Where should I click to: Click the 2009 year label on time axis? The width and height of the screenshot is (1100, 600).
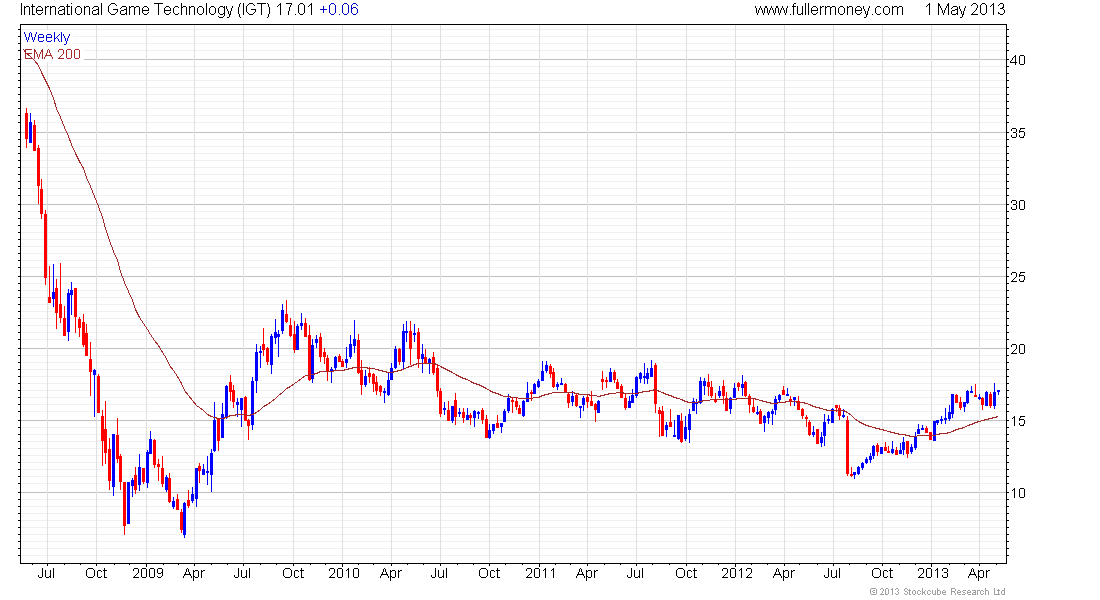point(147,573)
